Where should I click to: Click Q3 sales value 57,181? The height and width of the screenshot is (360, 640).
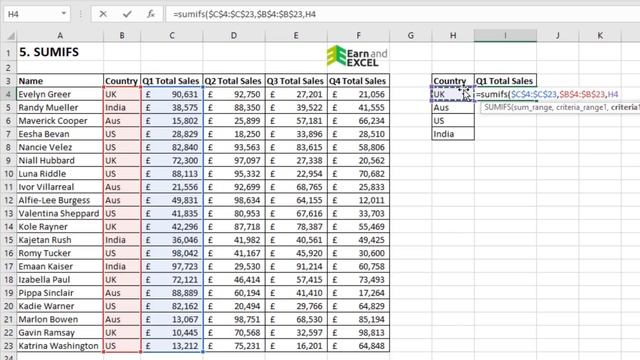(296, 121)
